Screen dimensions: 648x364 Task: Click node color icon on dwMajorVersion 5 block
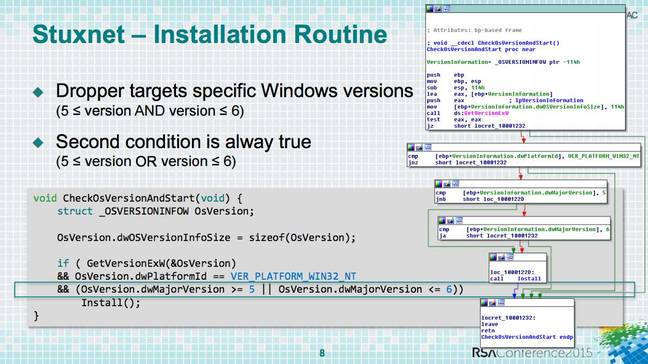(x=439, y=183)
